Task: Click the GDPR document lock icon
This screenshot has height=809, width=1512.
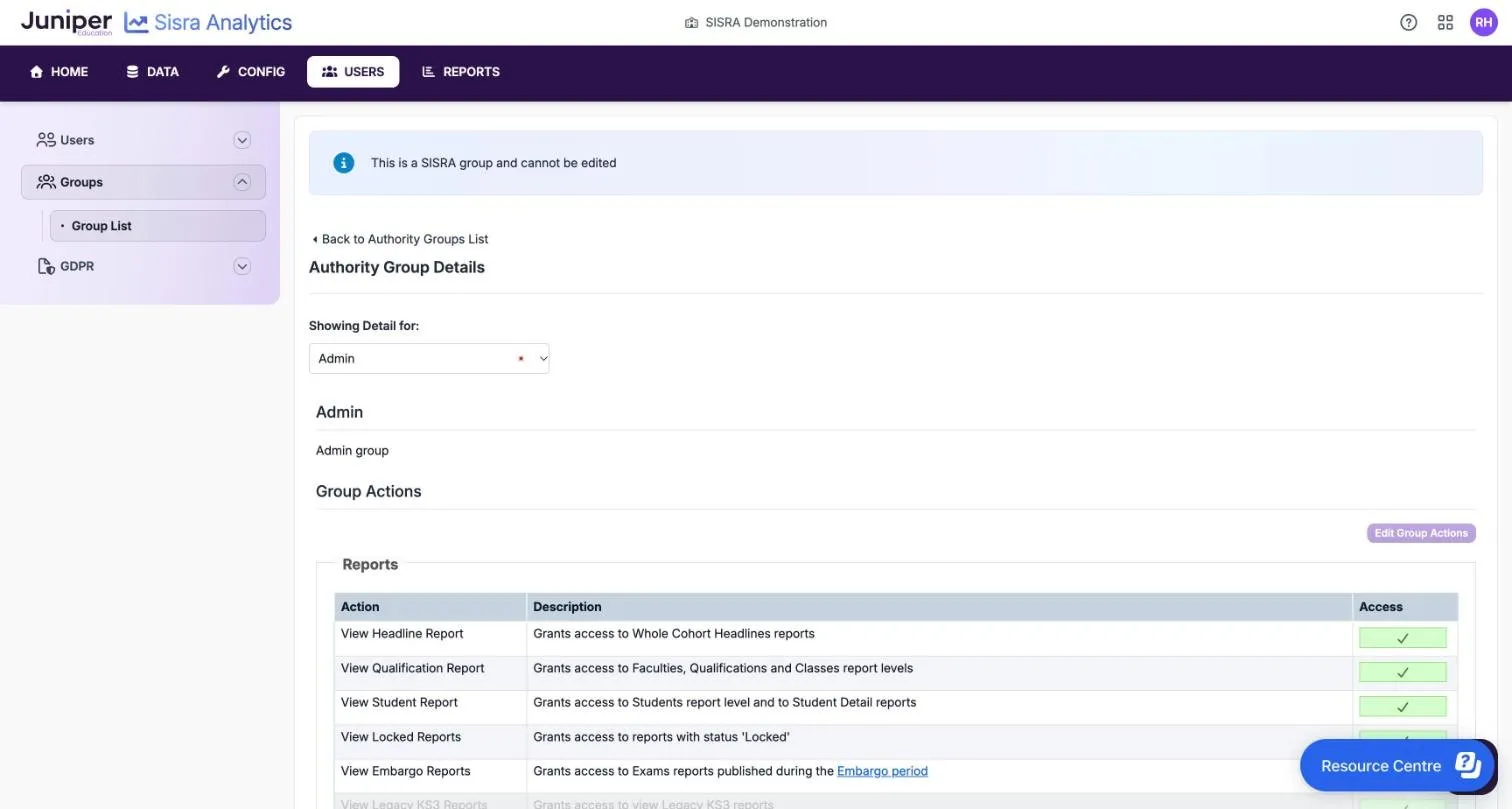Action: pos(46,266)
